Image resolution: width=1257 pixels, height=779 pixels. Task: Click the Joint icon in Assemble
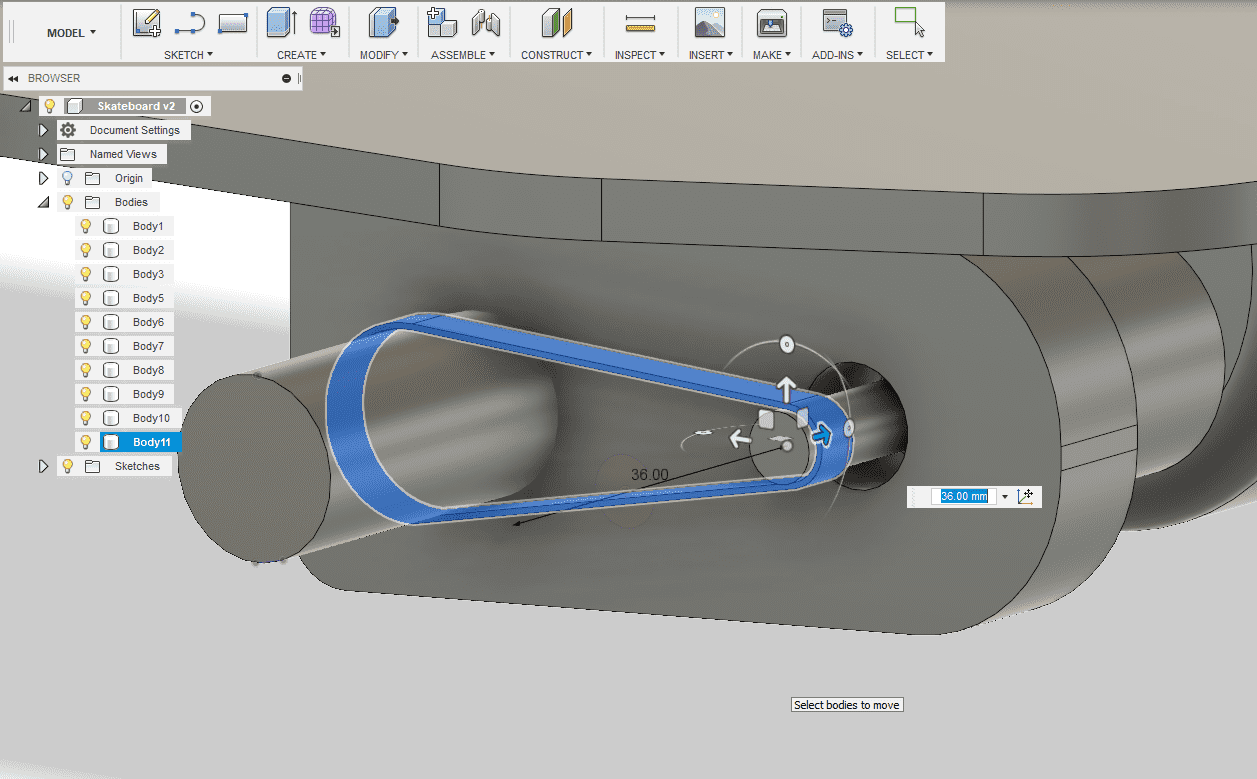pos(486,23)
